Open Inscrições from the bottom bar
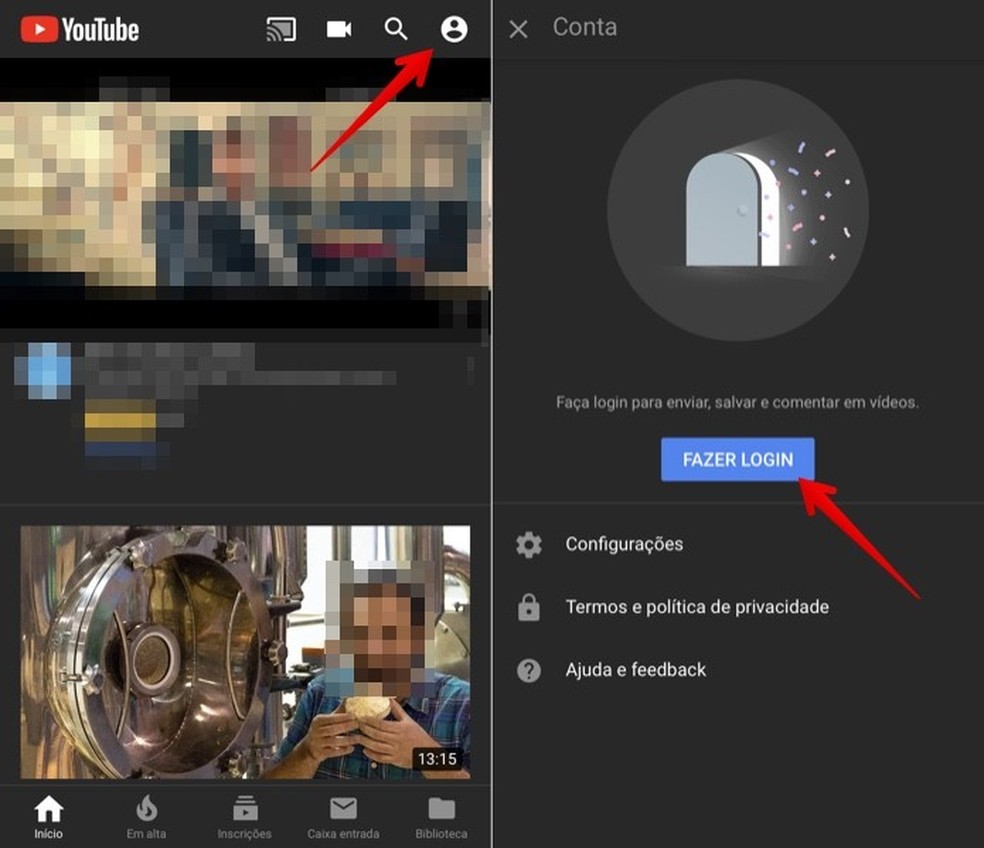The height and width of the screenshot is (848, 984). tap(245, 810)
